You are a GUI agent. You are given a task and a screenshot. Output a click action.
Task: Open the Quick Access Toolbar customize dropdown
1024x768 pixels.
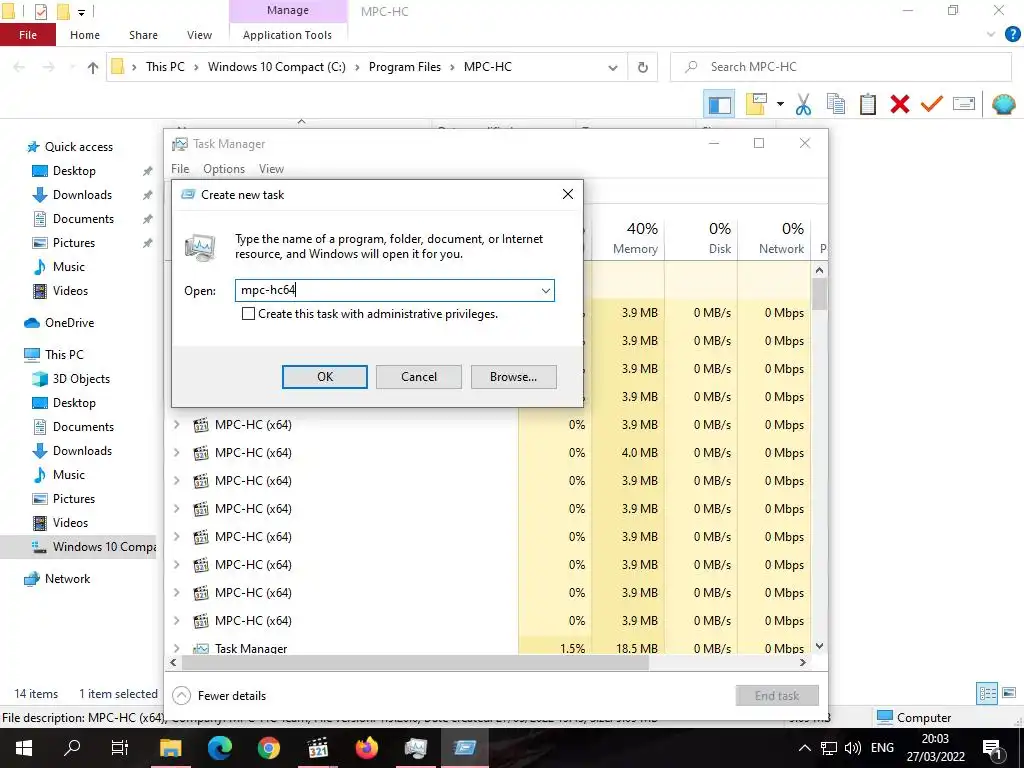point(82,12)
